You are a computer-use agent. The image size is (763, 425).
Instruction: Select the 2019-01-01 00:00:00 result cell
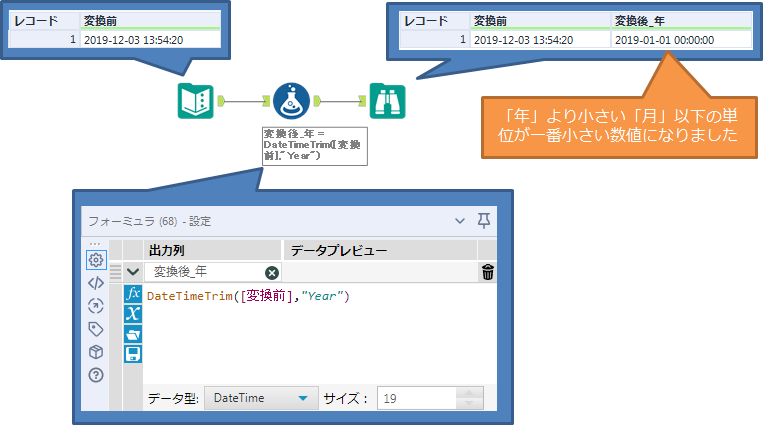681,40
